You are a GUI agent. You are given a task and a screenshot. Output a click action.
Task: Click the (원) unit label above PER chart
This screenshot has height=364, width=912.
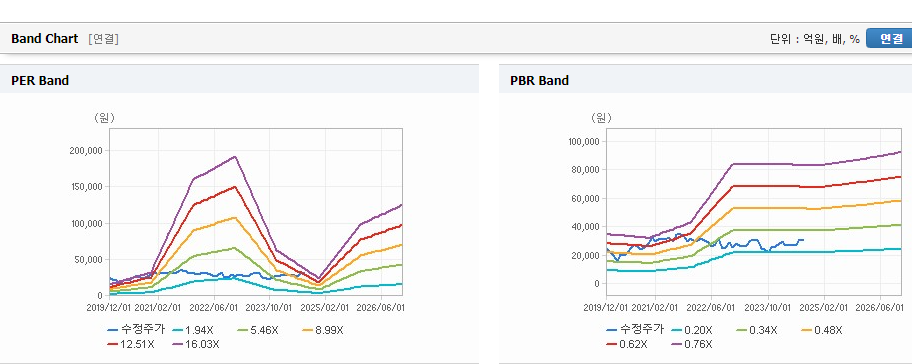tap(104, 117)
